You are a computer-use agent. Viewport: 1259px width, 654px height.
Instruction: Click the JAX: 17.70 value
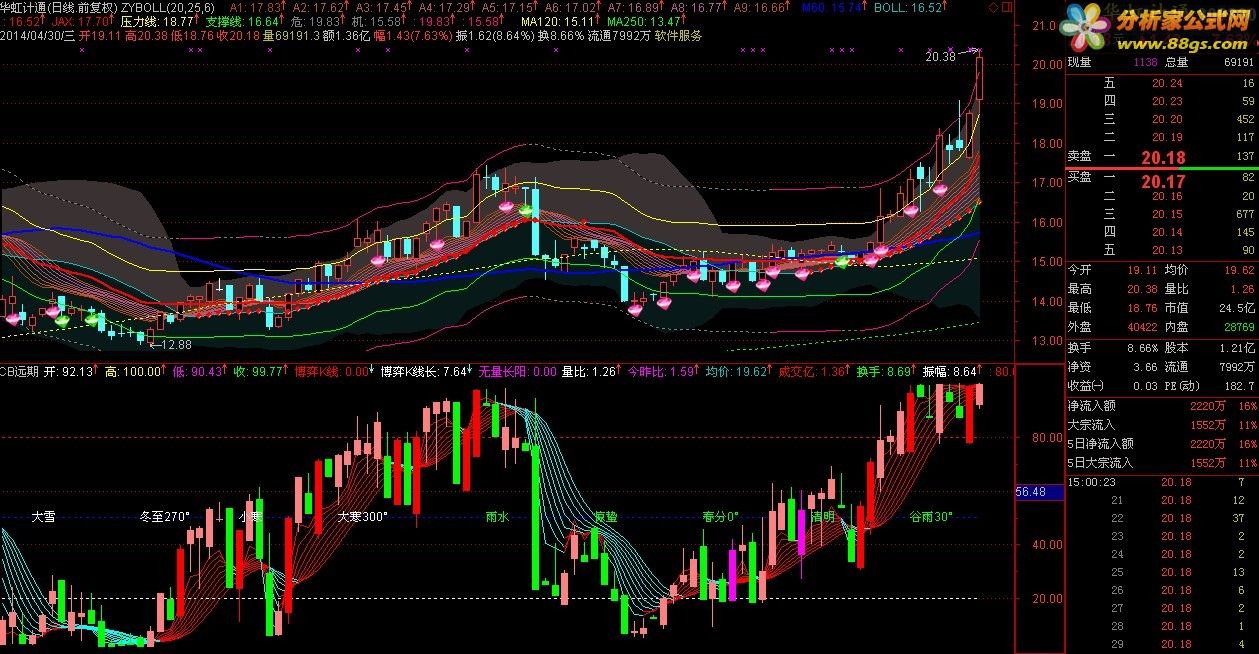(x=80, y=21)
